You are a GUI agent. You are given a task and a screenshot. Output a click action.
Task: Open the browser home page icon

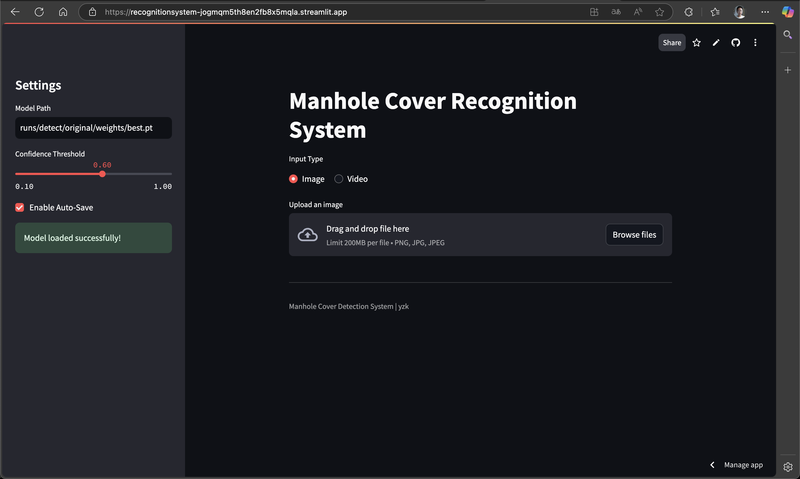click(x=63, y=12)
